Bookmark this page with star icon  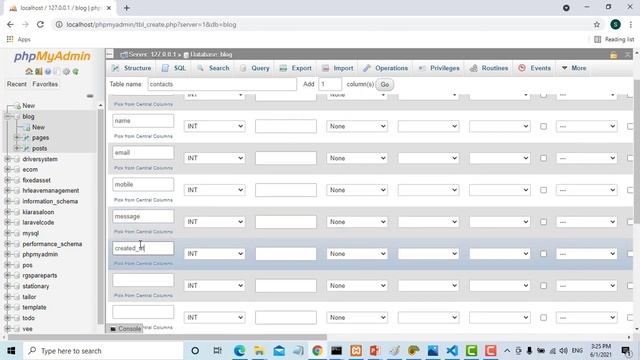(597, 24)
